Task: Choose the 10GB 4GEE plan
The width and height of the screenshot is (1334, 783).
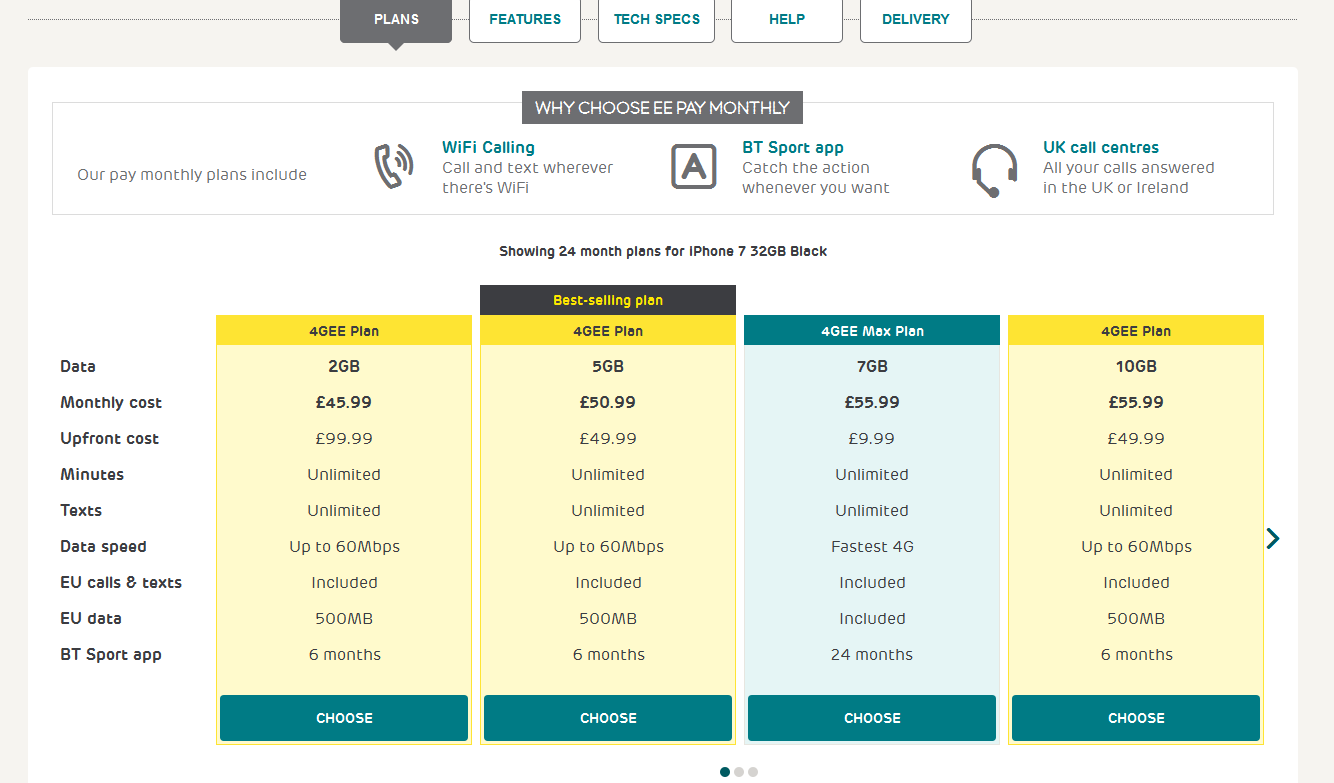Action: pyautogui.click(x=1136, y=718)
